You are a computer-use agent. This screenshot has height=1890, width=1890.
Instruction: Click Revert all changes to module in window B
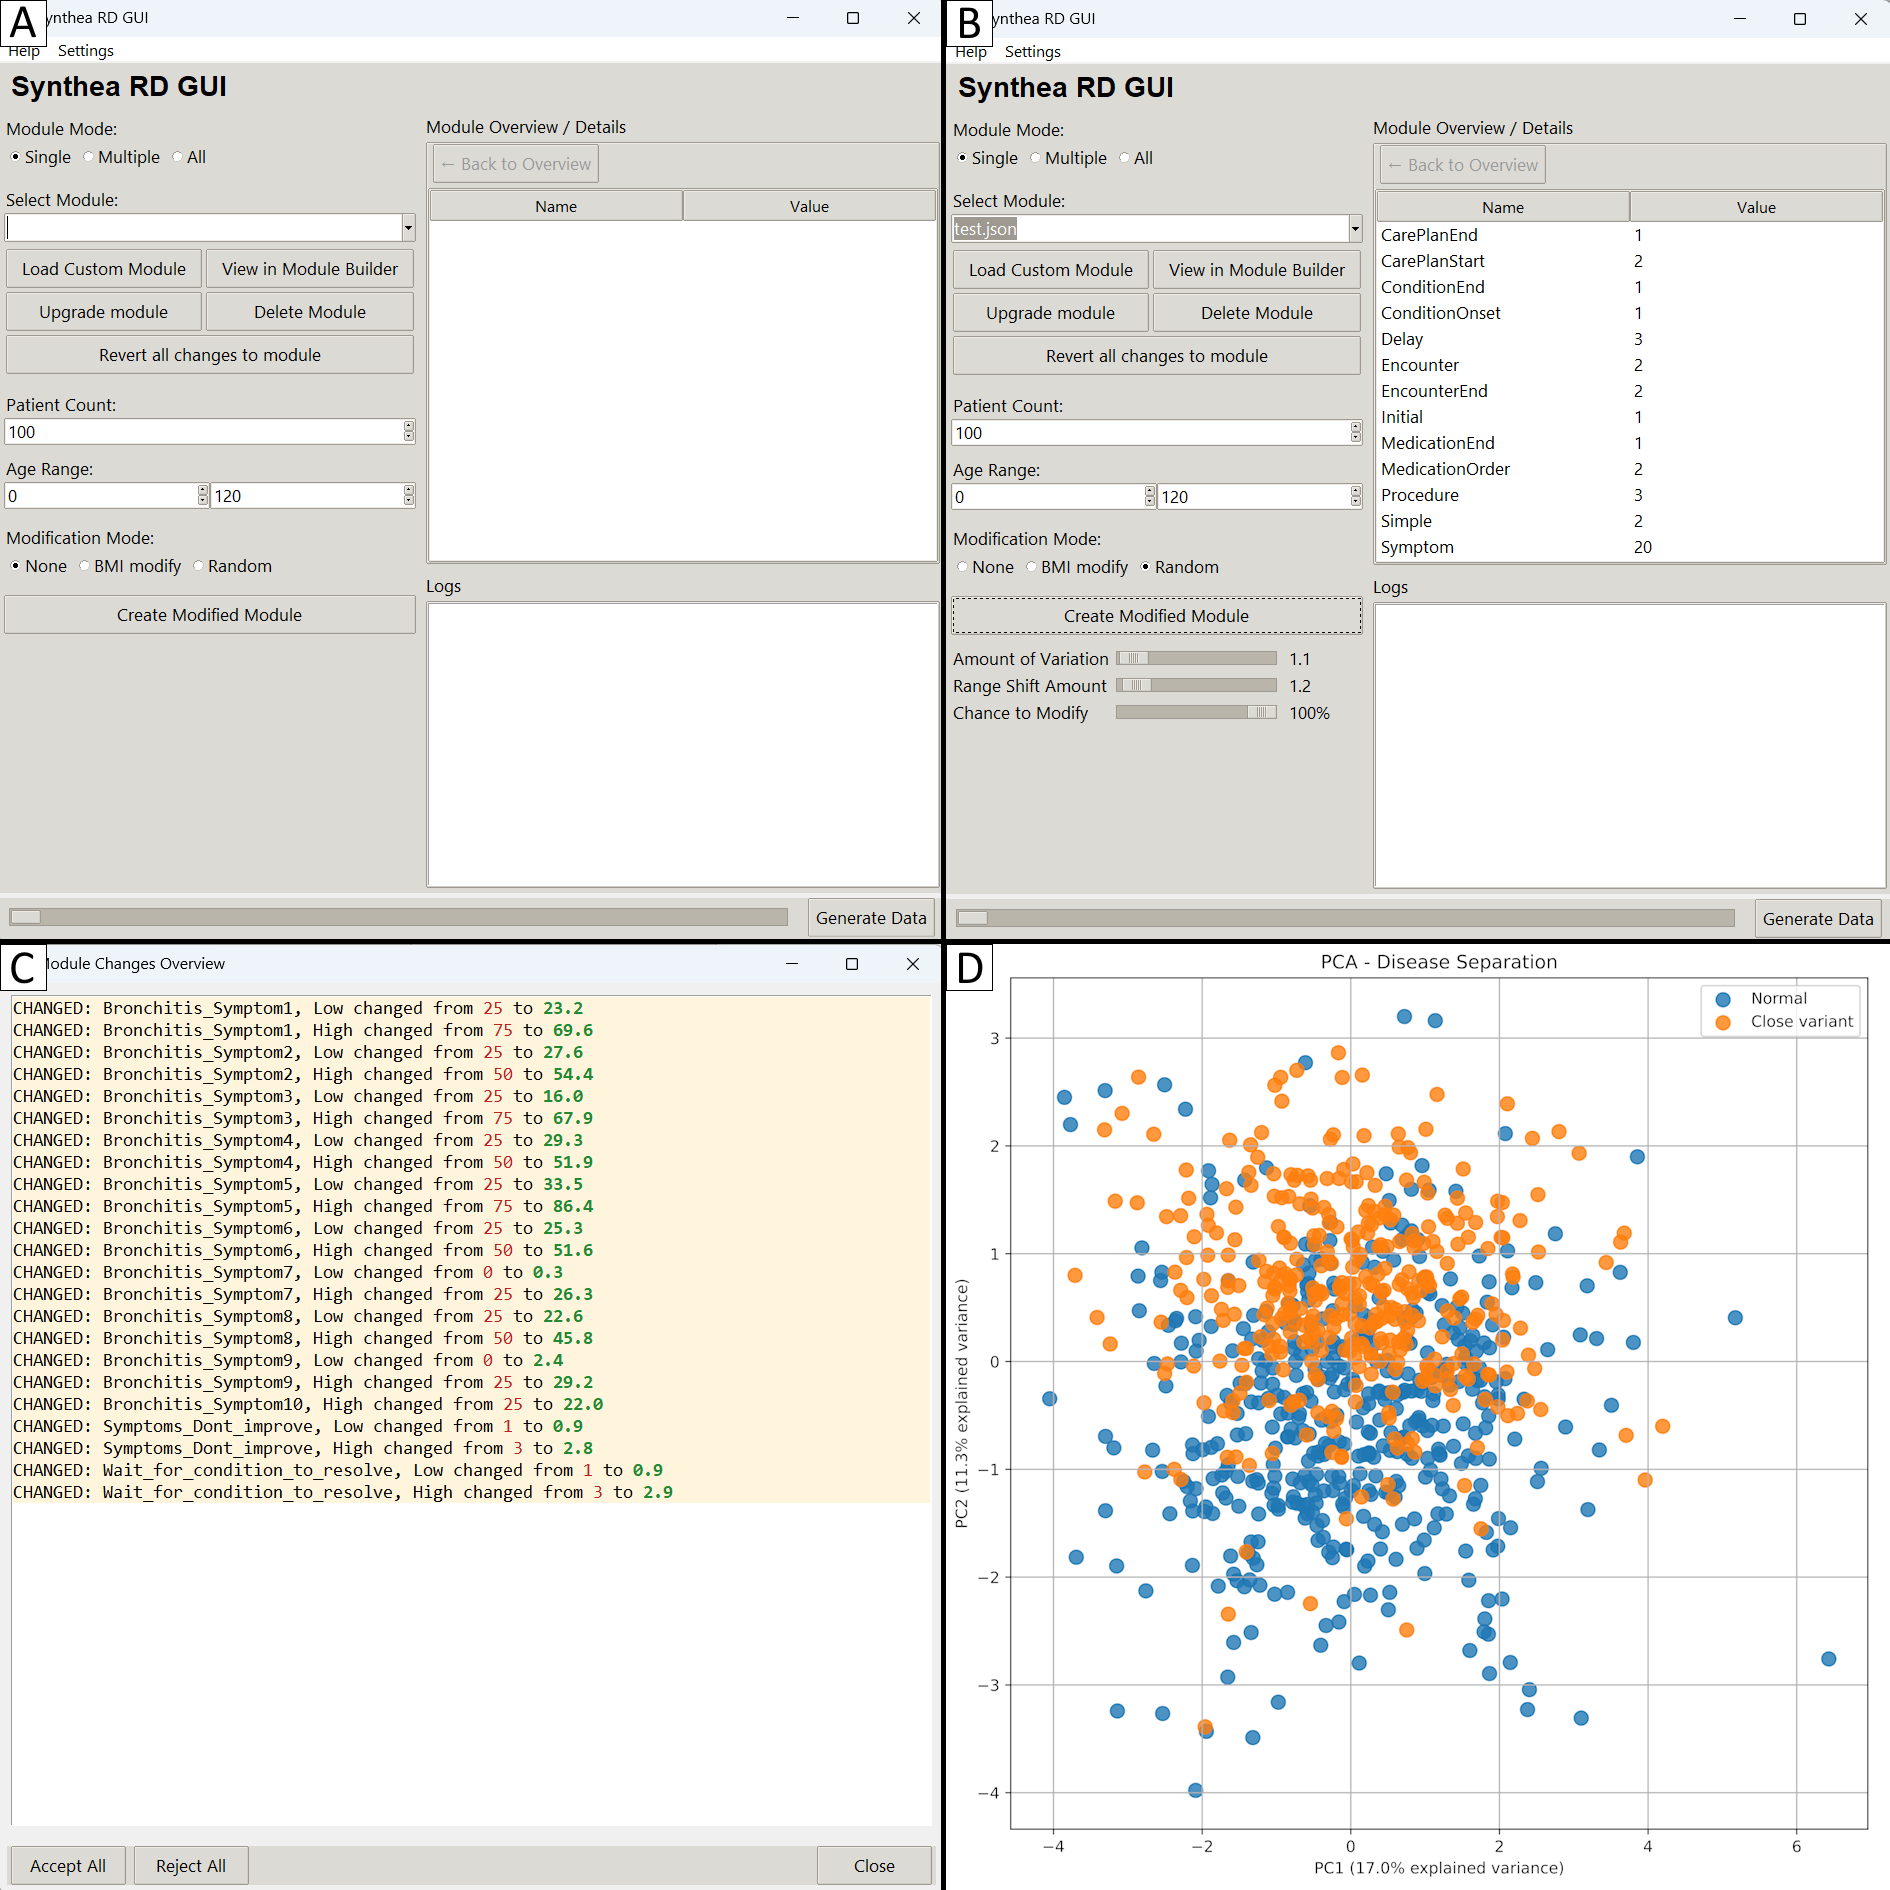[x=1157, y=356]
